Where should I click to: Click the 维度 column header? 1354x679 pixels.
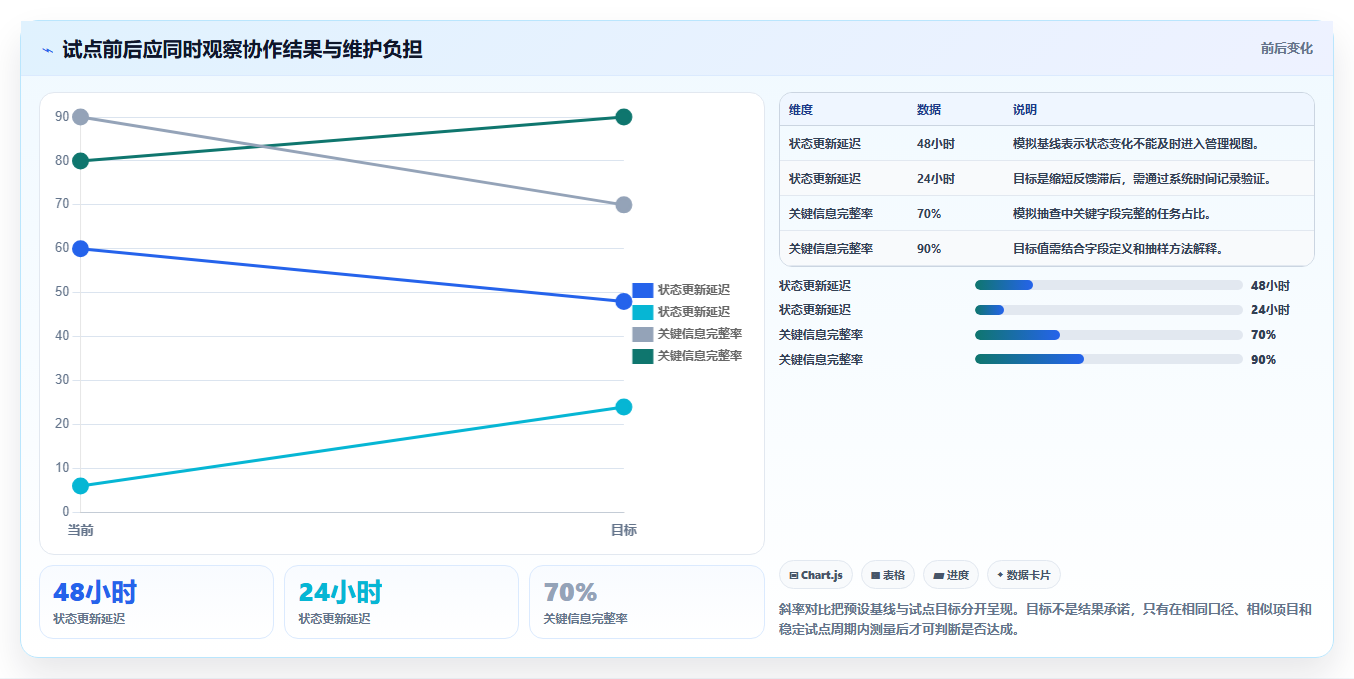(x=801, y=110)
